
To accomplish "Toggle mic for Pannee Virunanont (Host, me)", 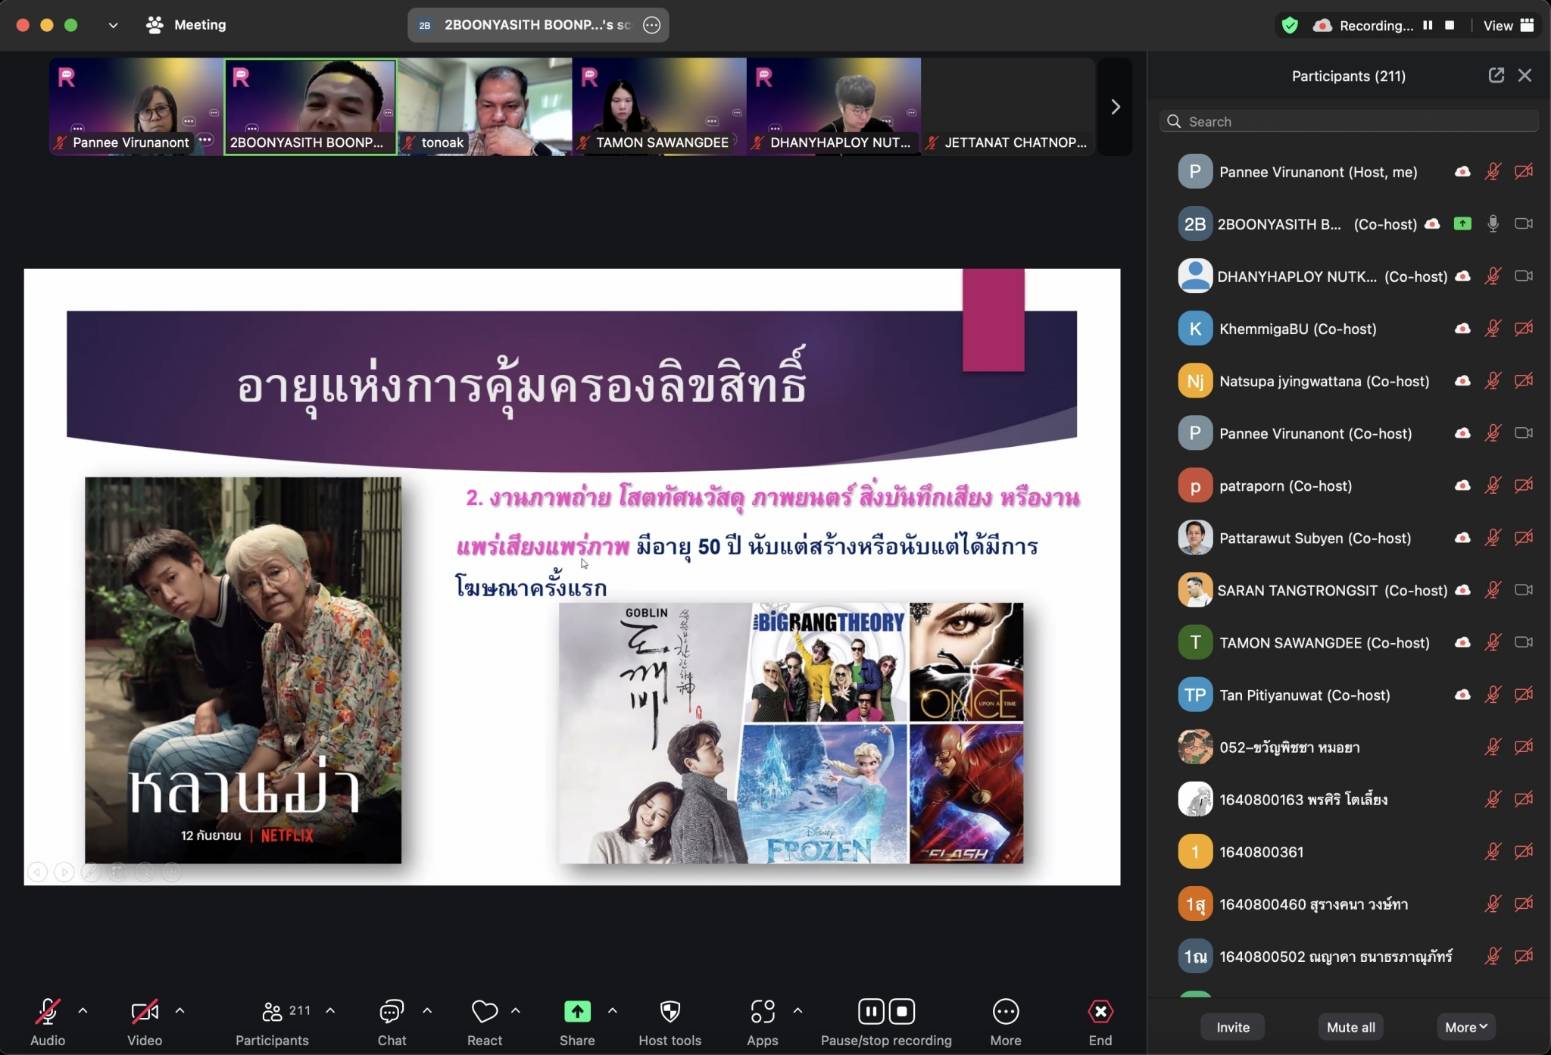I will 1493,172.
